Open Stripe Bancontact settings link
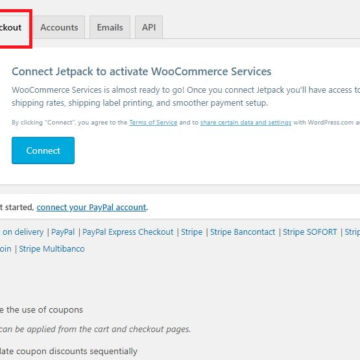This screenshot has height=360, width=360. 243,232
